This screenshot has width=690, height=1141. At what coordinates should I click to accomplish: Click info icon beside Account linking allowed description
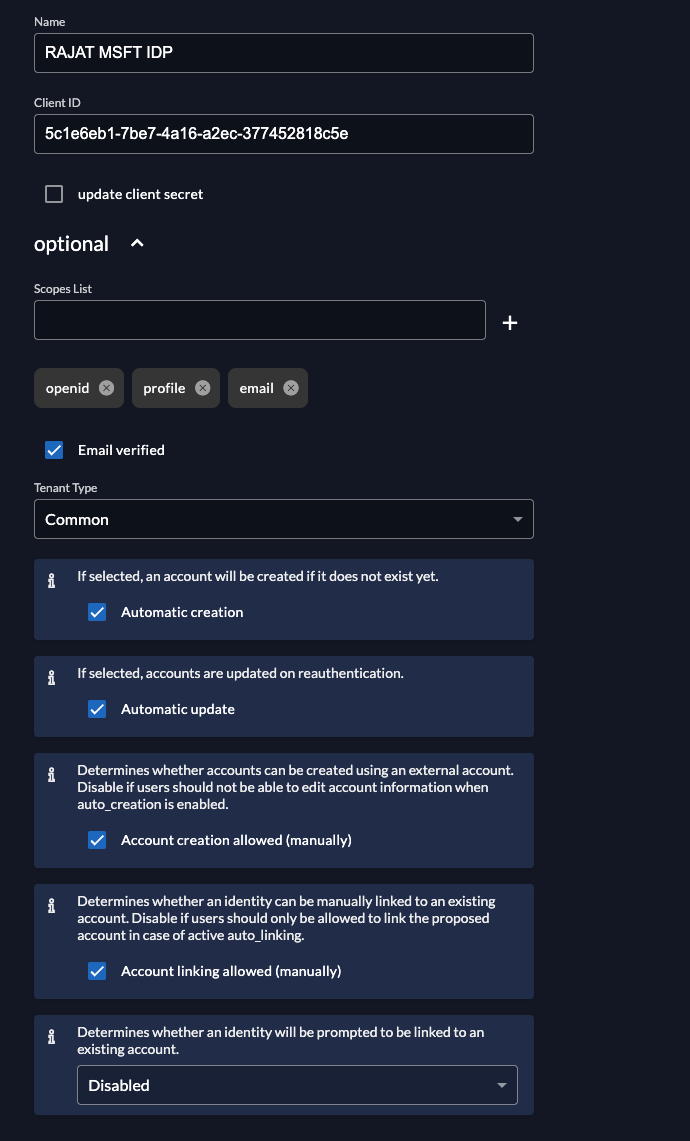(52, 906)
